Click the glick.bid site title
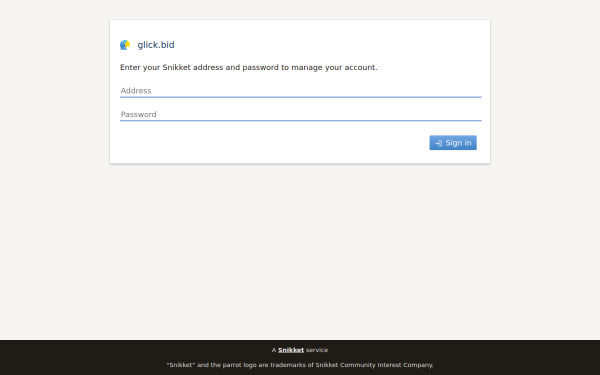Image resolution: width=600 pixels, height=375 pixels. [156, 45]
